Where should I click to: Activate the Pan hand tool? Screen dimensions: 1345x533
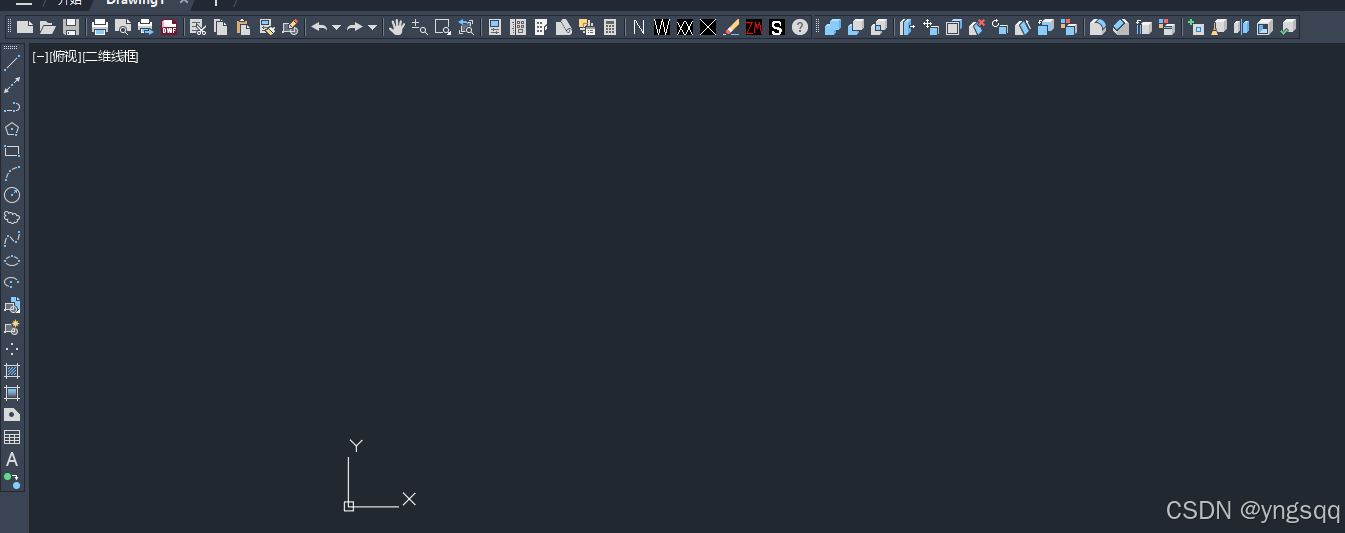pos(397,27)
